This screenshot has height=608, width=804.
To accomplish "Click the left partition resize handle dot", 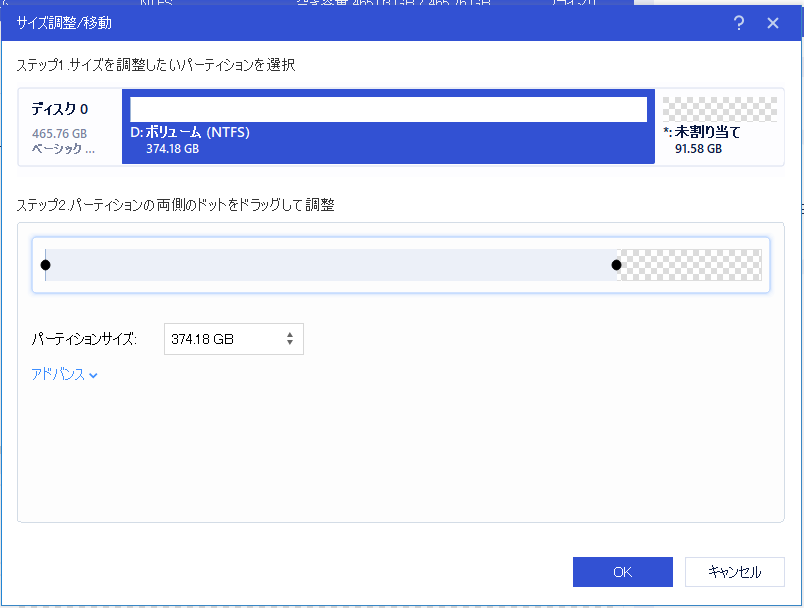I will (x=46, y=264).
